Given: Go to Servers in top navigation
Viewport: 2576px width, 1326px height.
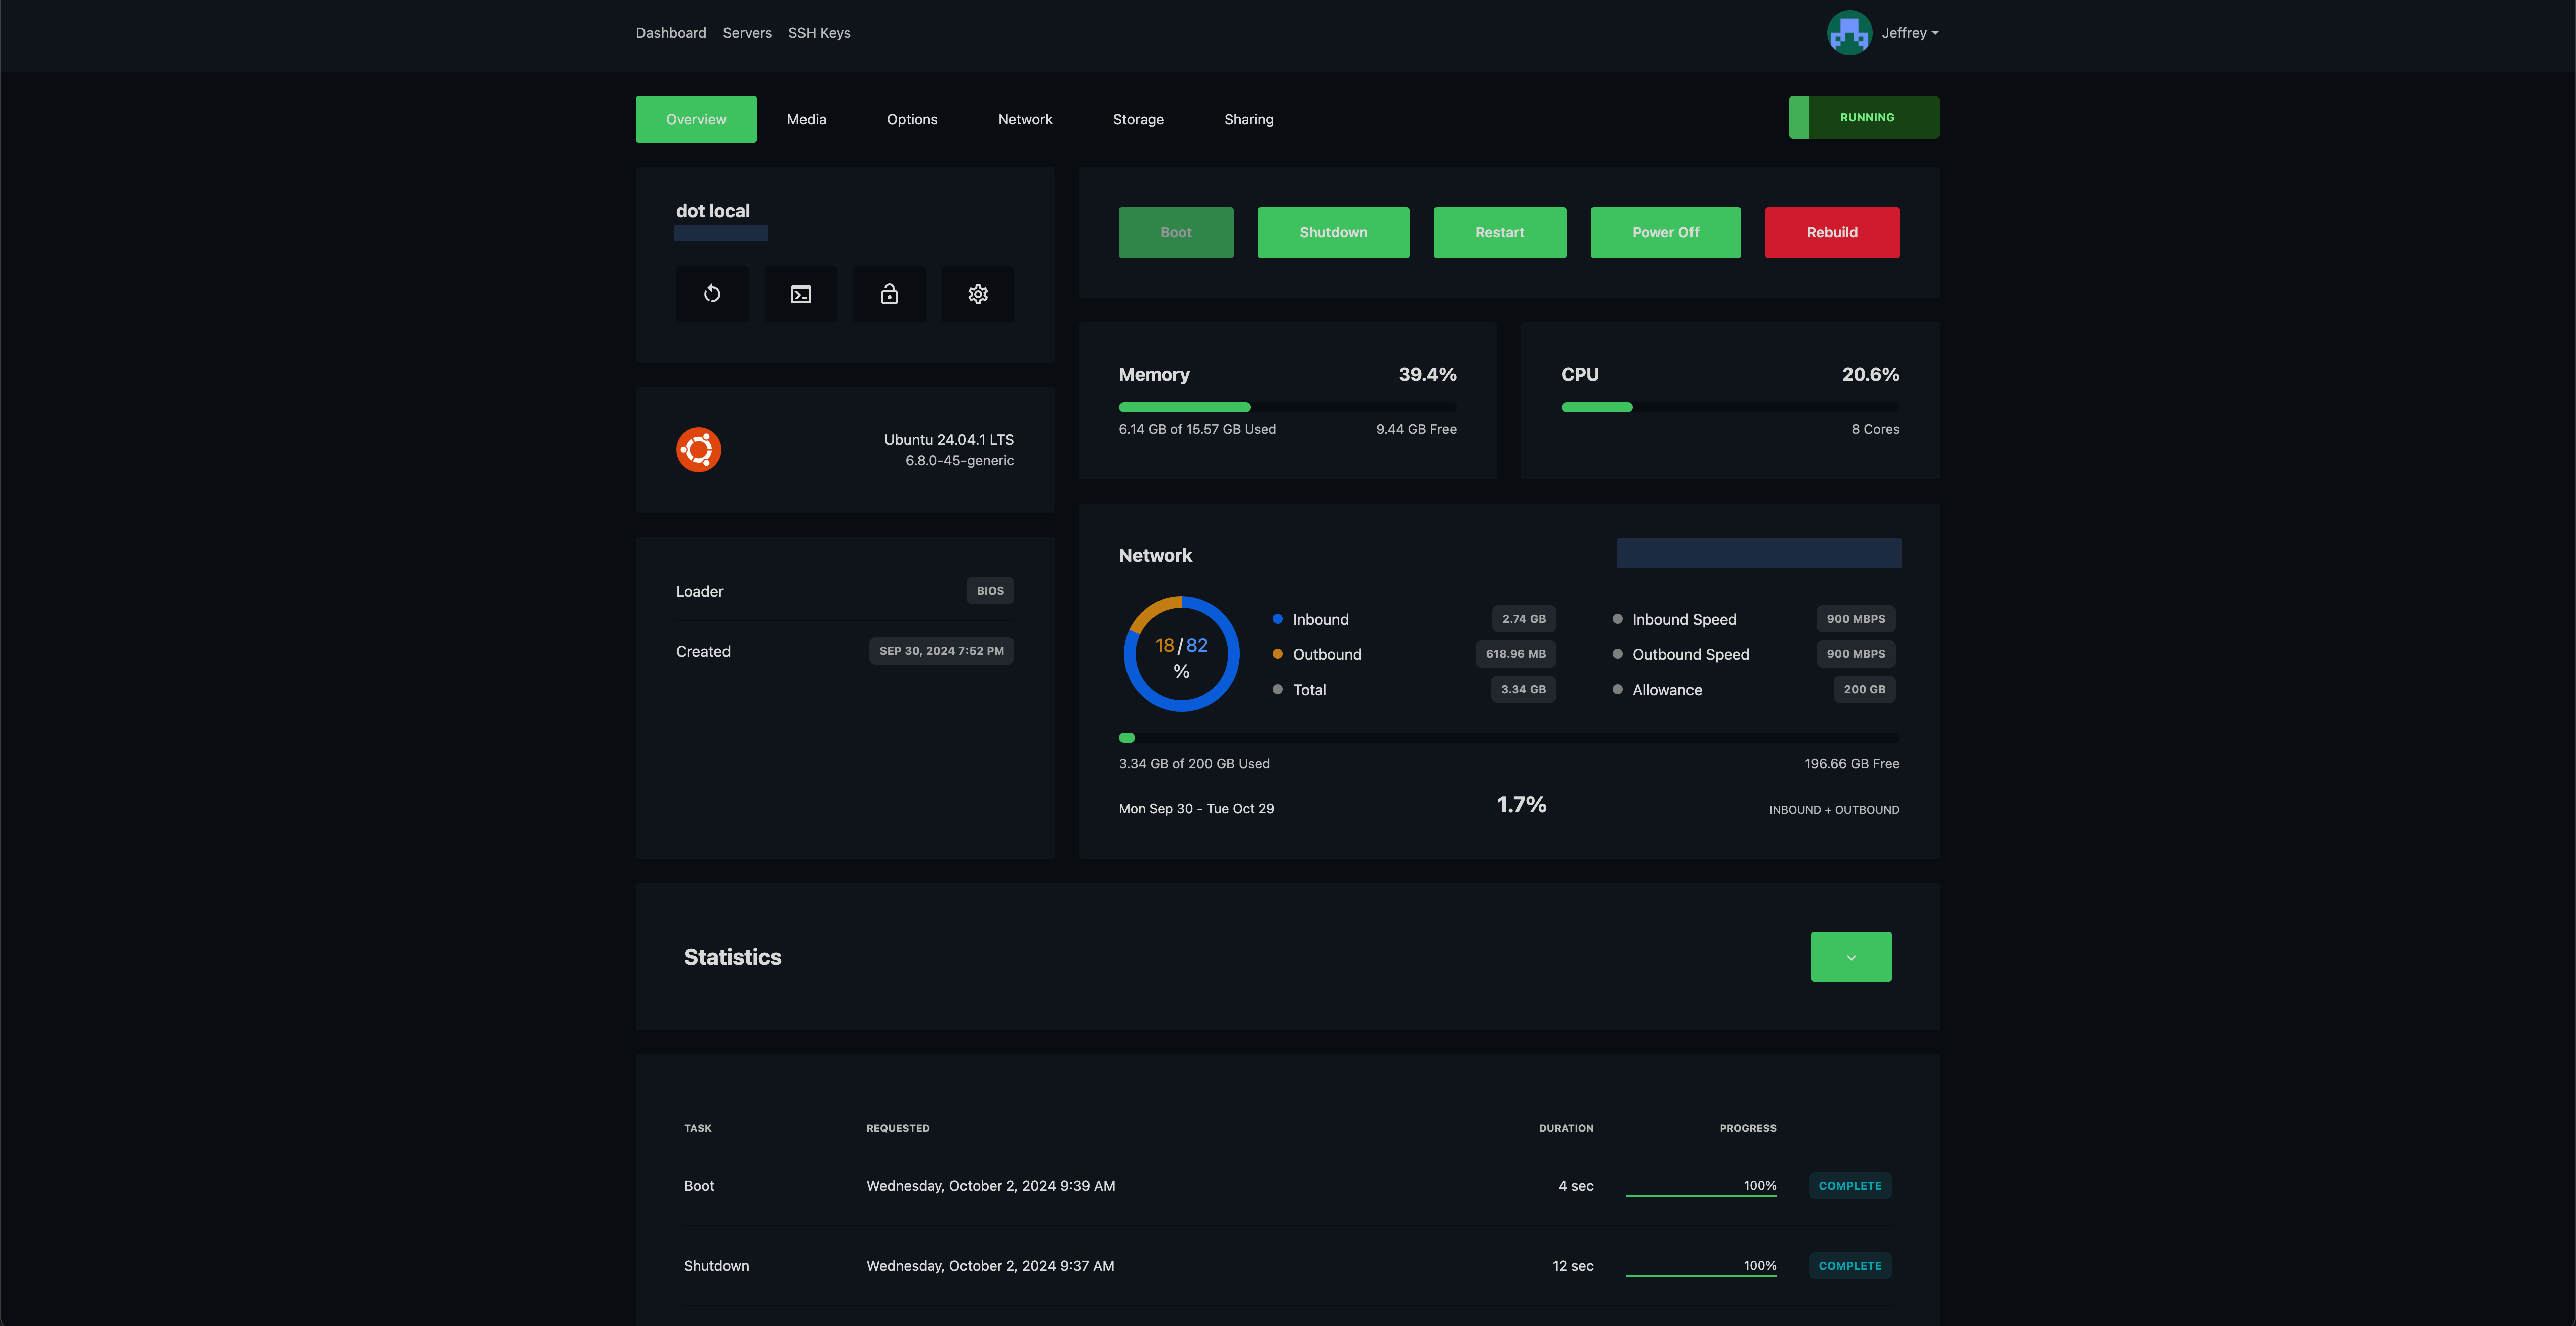Looking at the screenshot, I should [x=747, y=33].
